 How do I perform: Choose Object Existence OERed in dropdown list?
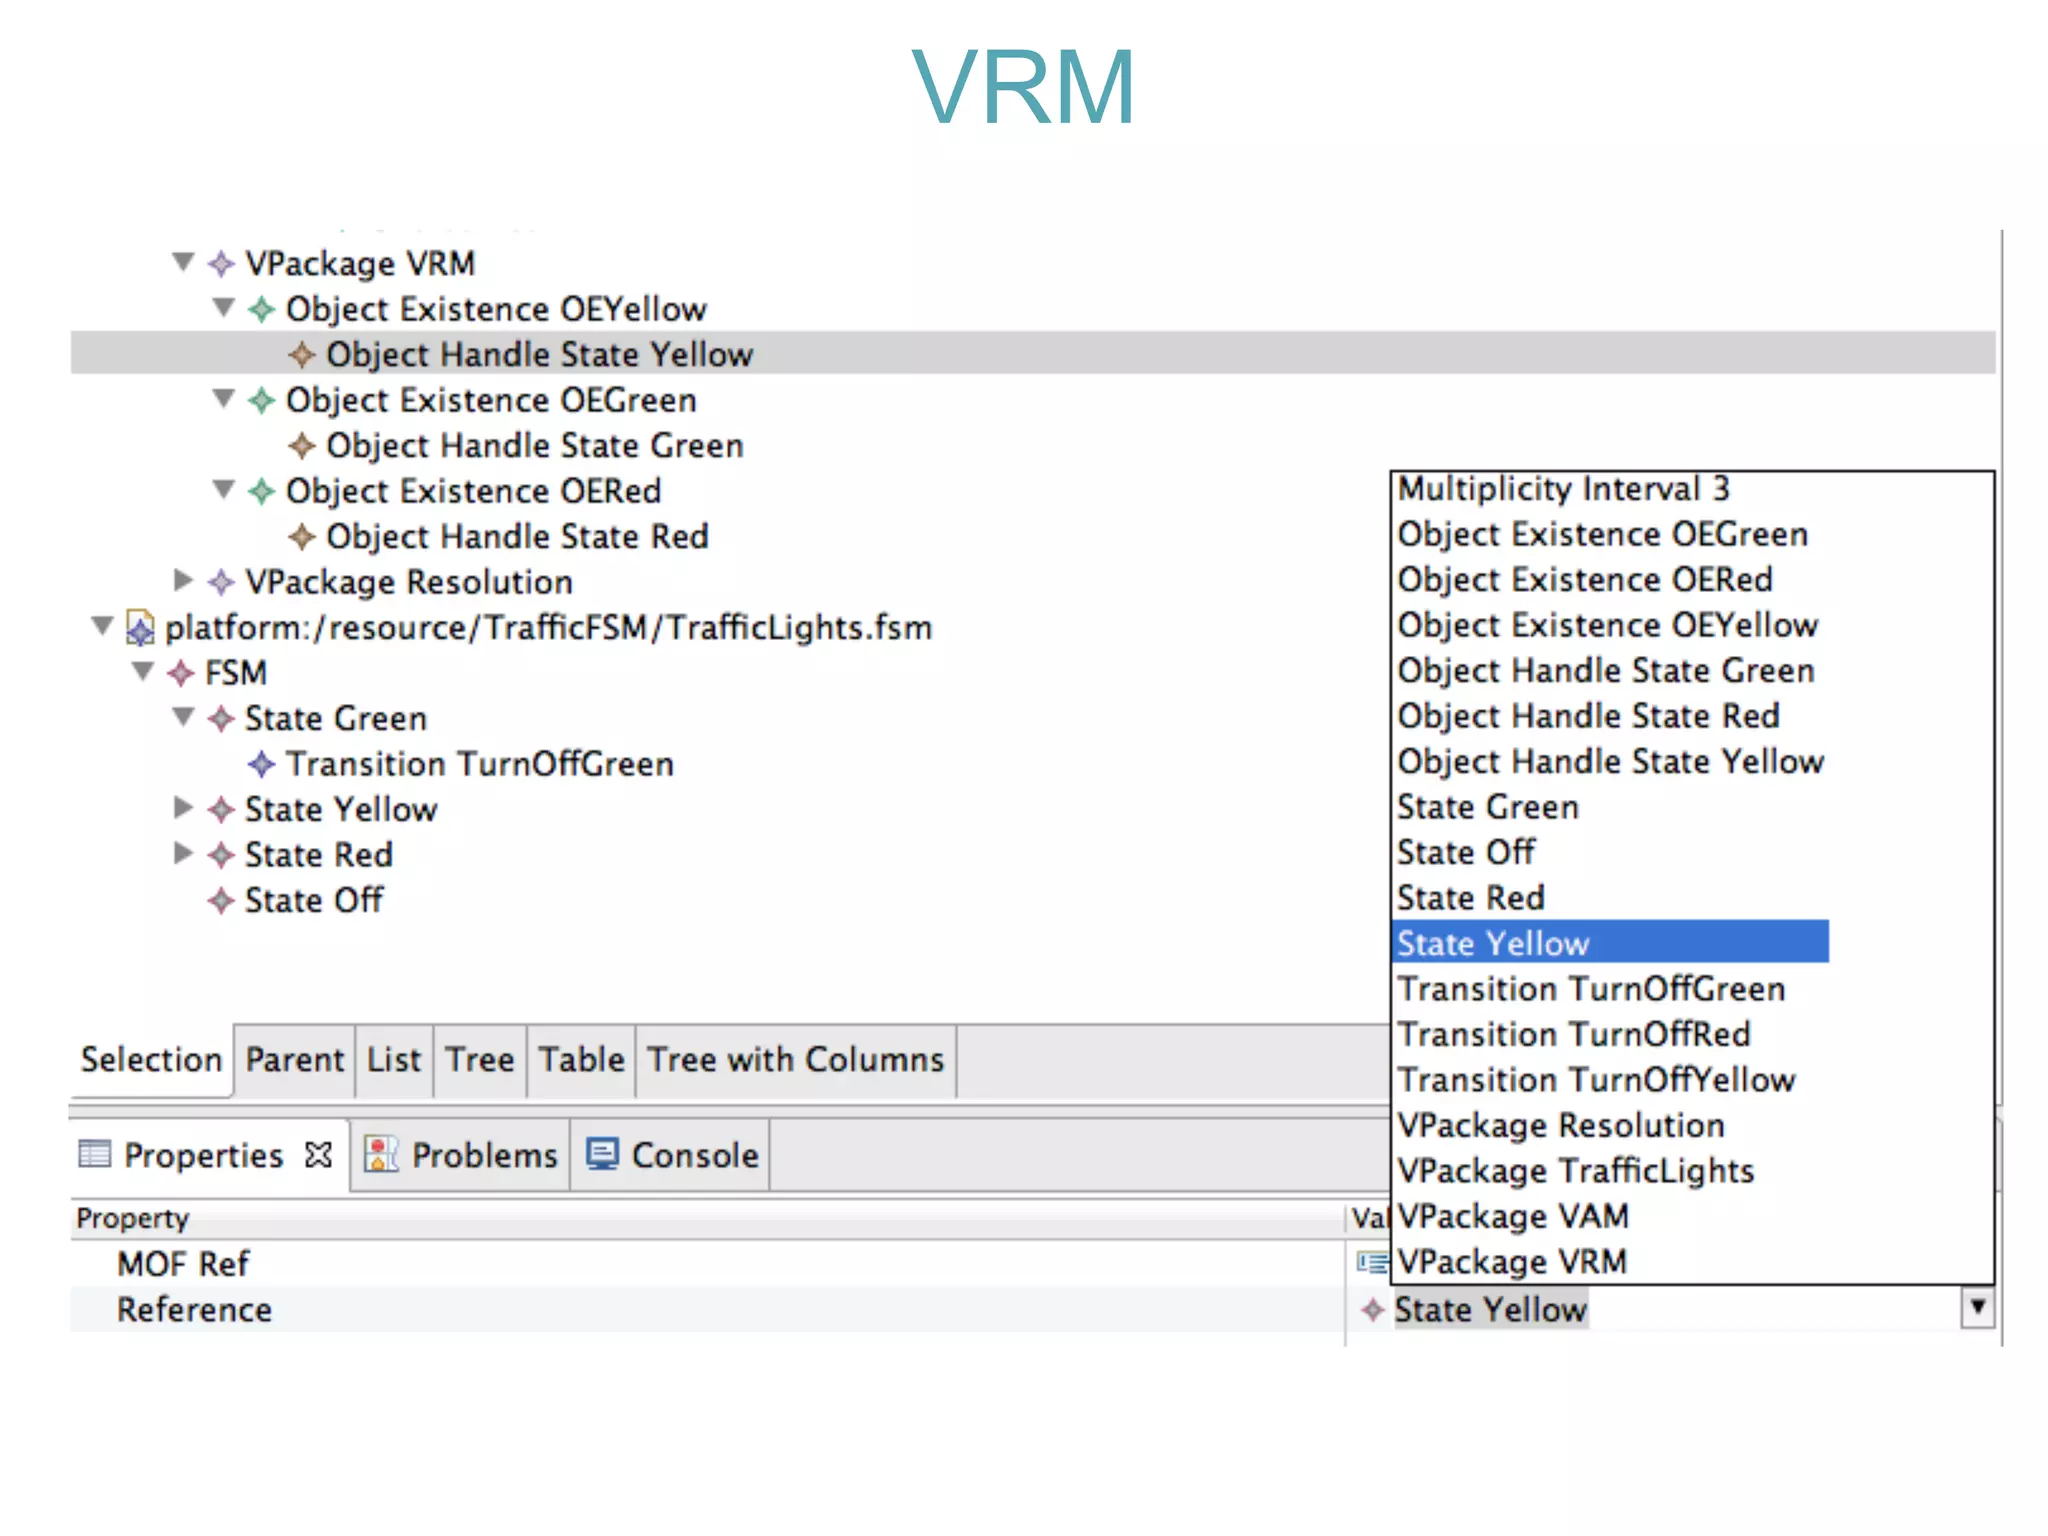pos(1585,580)
